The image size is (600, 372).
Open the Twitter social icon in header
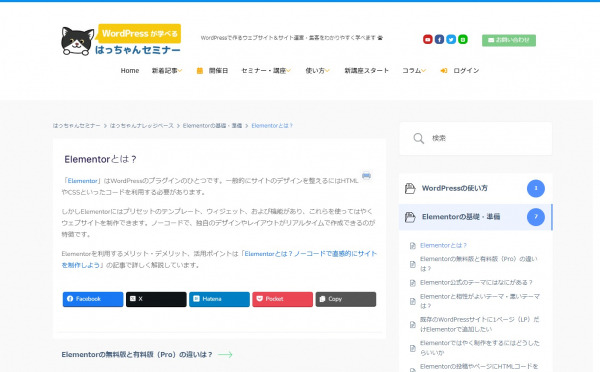click(451, 39)
